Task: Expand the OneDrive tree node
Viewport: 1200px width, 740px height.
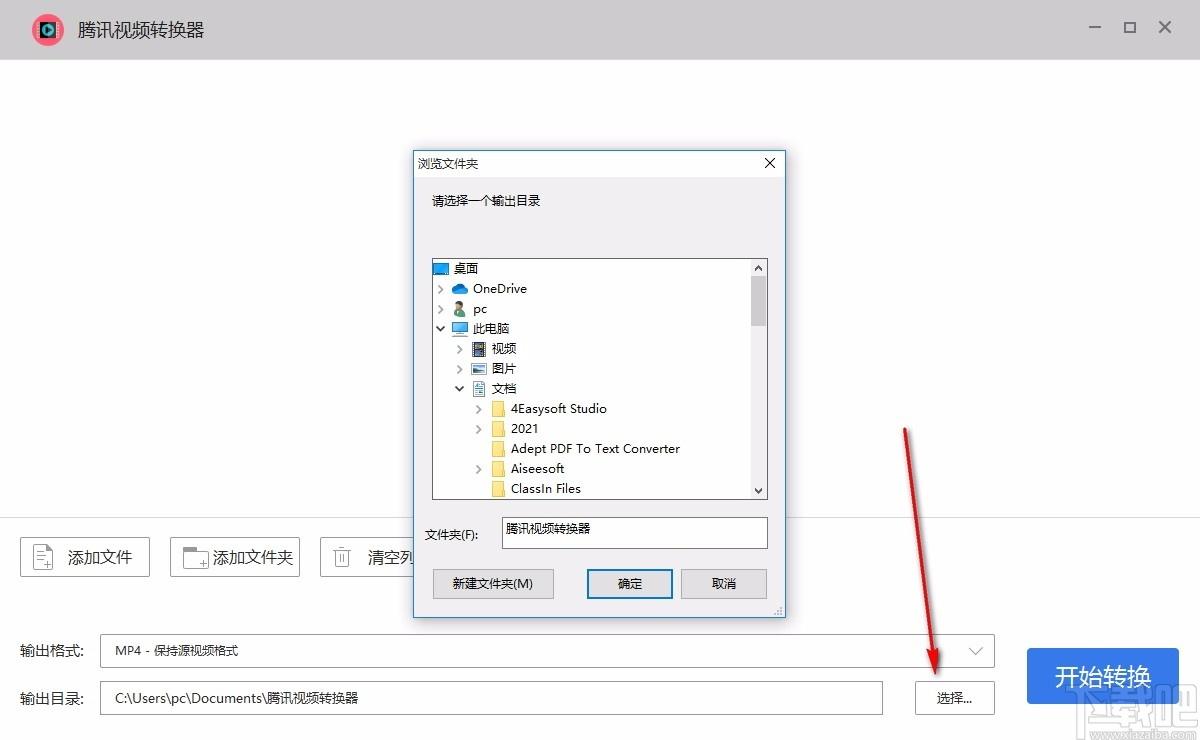Action: point(441,289)
